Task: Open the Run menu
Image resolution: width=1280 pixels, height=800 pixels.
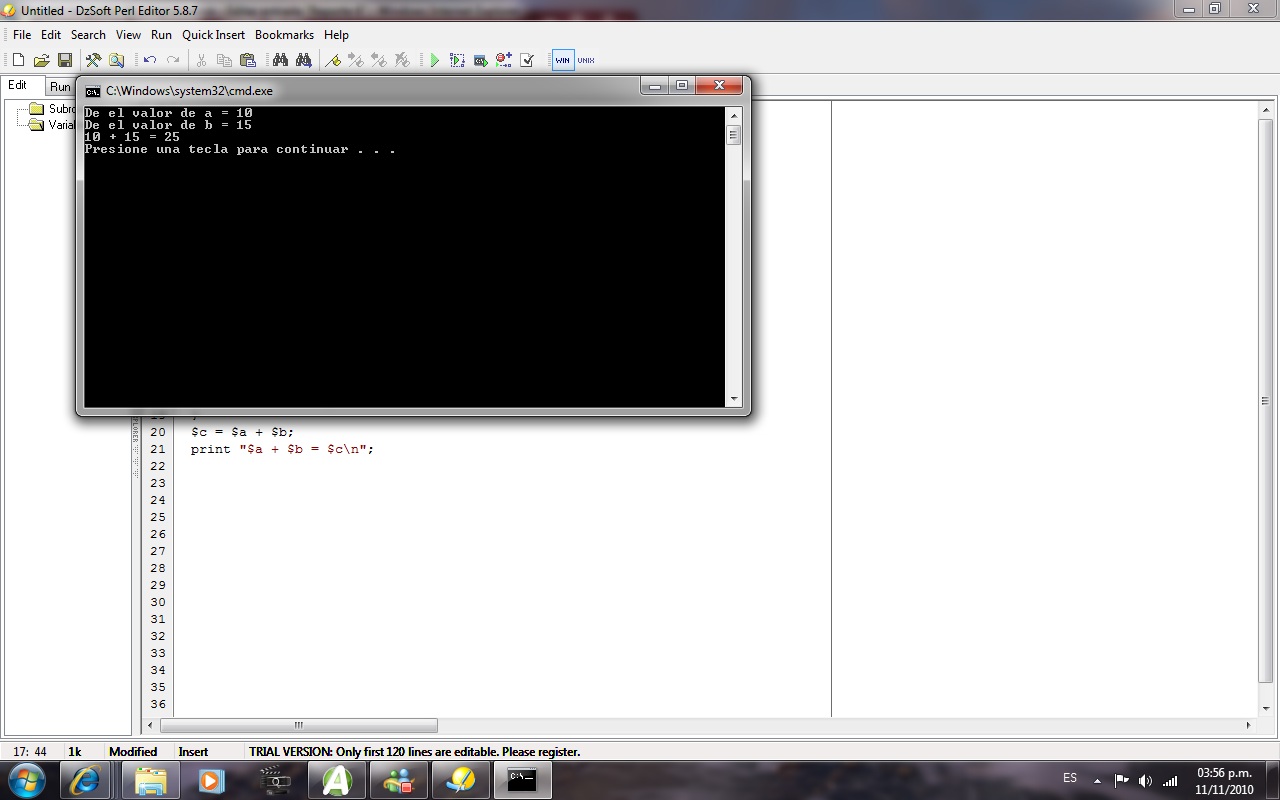Action: click(161, 35)
